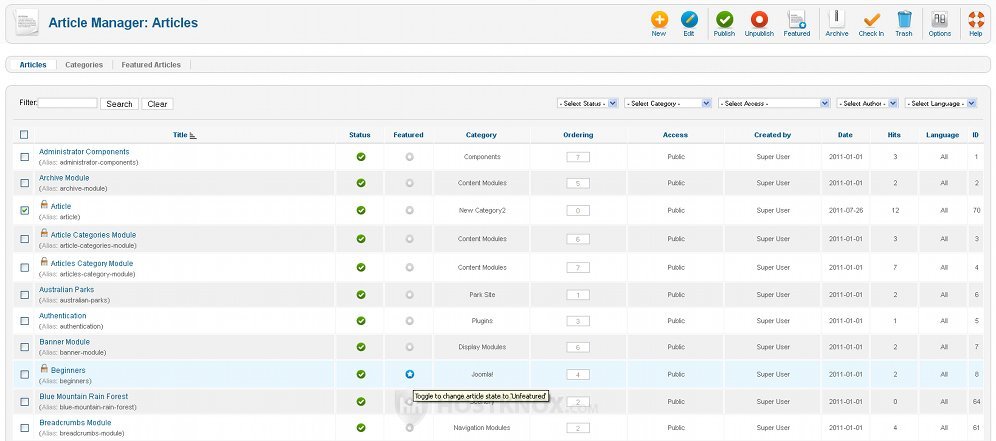Open the Select Status dropdown
The height and width of the screenshot is (441, 996).
(587, 103)
